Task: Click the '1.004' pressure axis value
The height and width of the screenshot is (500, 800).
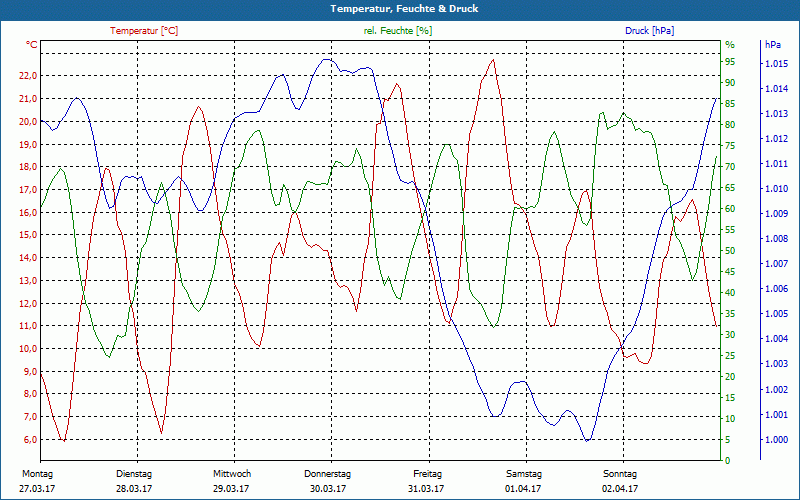Action: [776, 339]
